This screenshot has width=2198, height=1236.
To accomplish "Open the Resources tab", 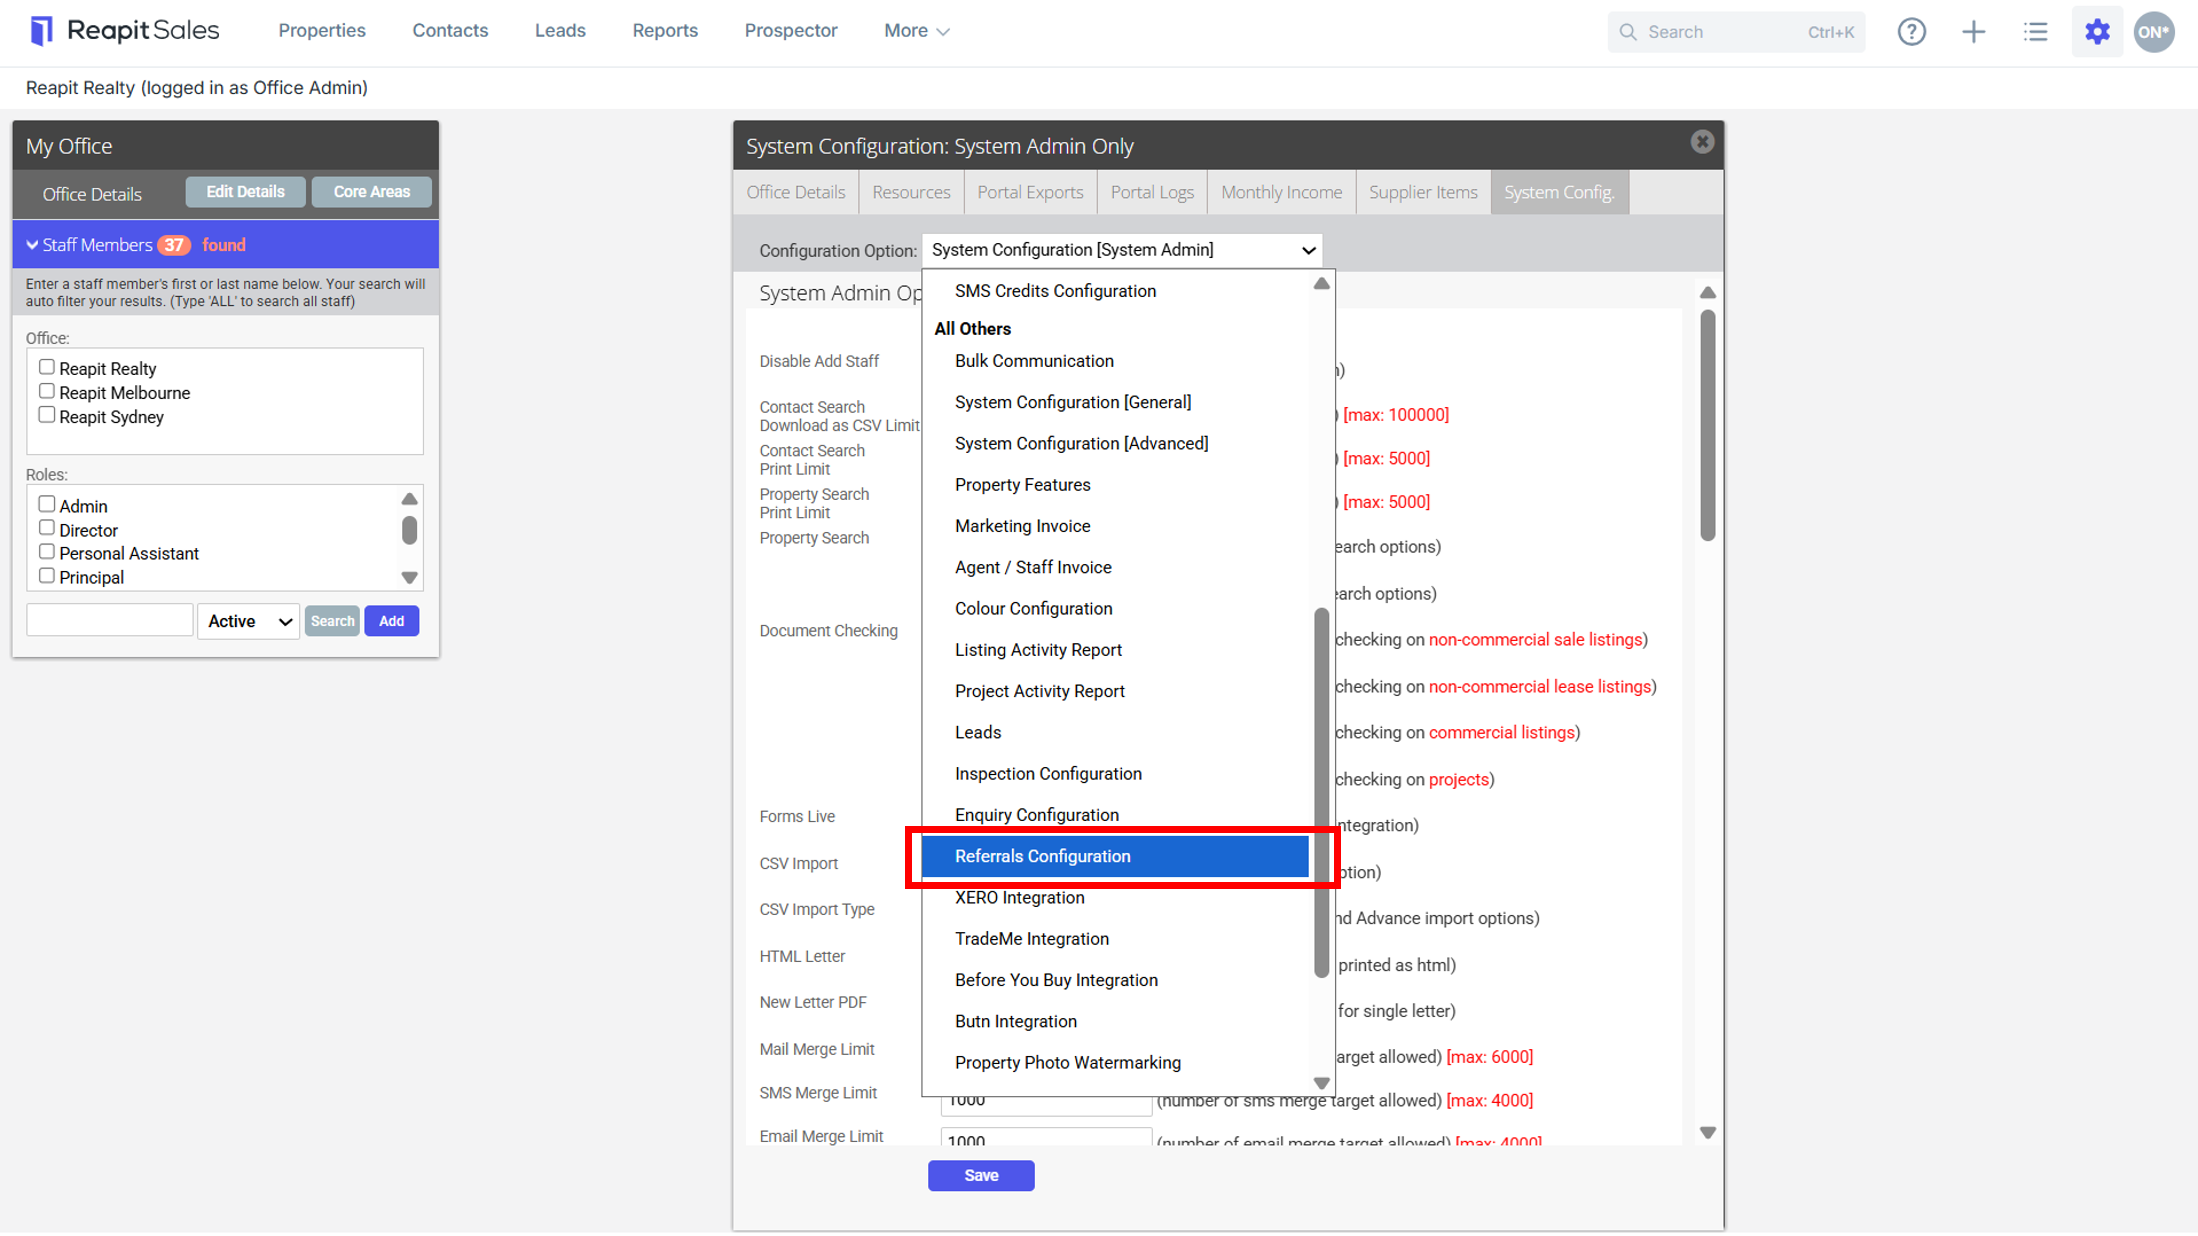I will 911,192.
